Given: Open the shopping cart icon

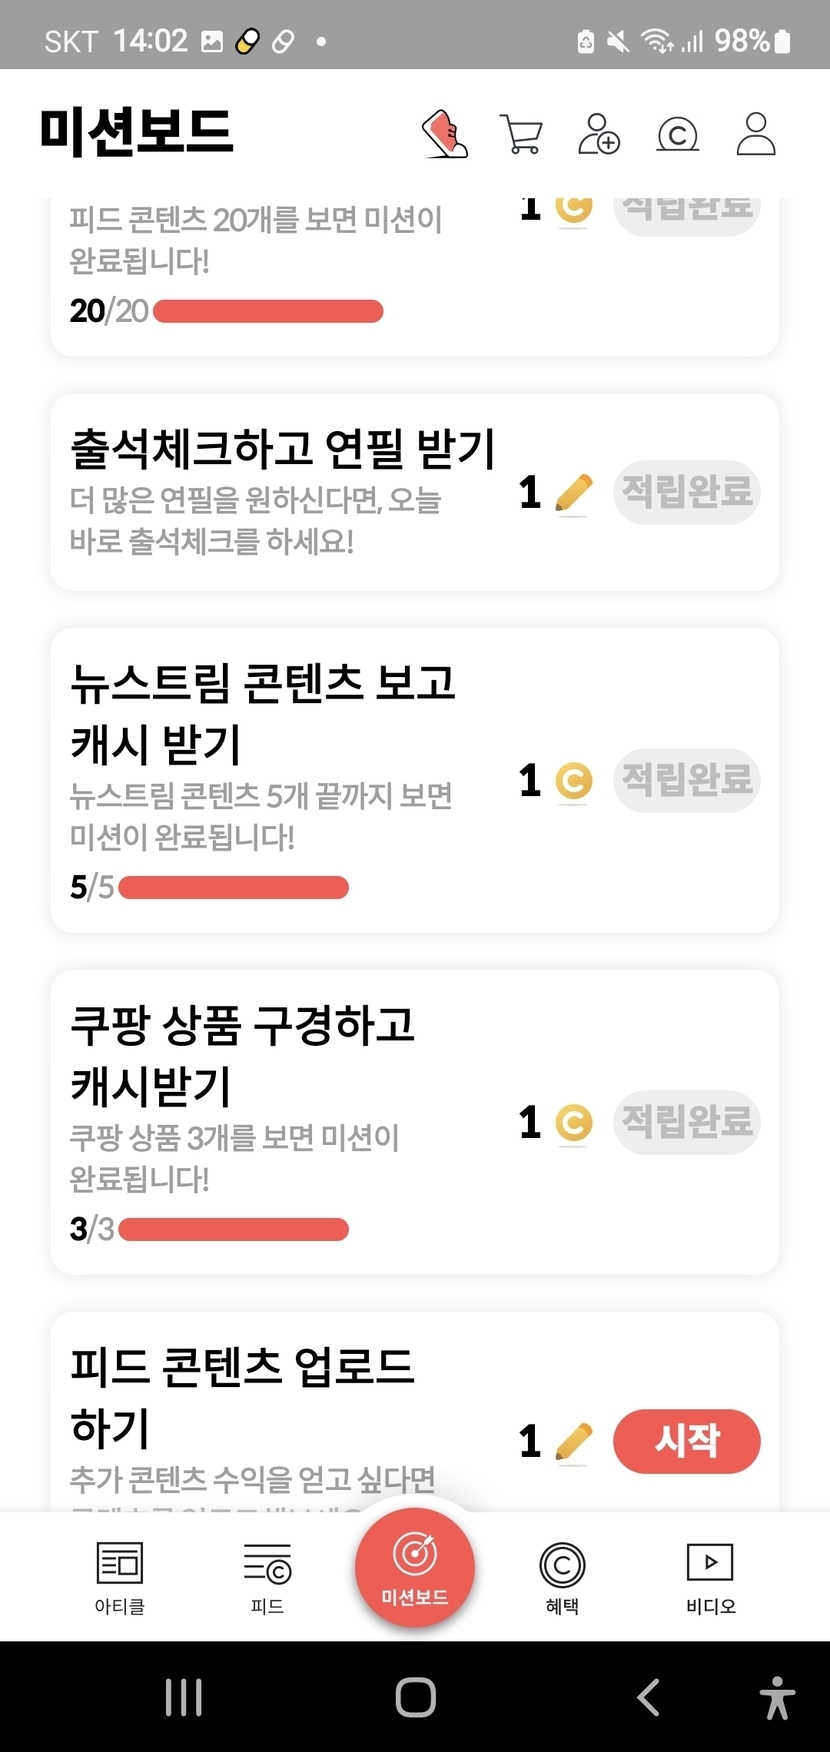Looking at the screenshot, I should [x=520, y=134].
